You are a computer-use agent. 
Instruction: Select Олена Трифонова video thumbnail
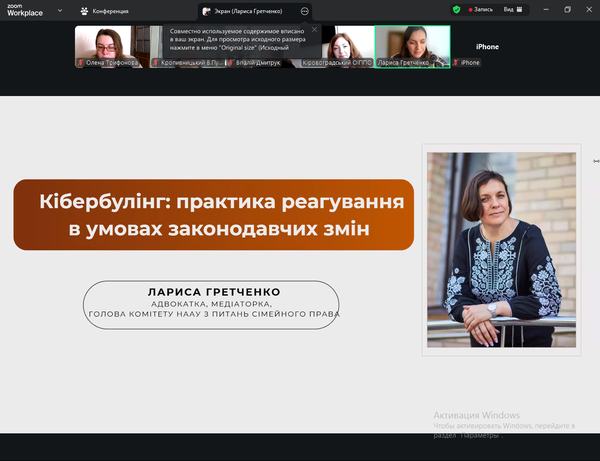(111, 45)
